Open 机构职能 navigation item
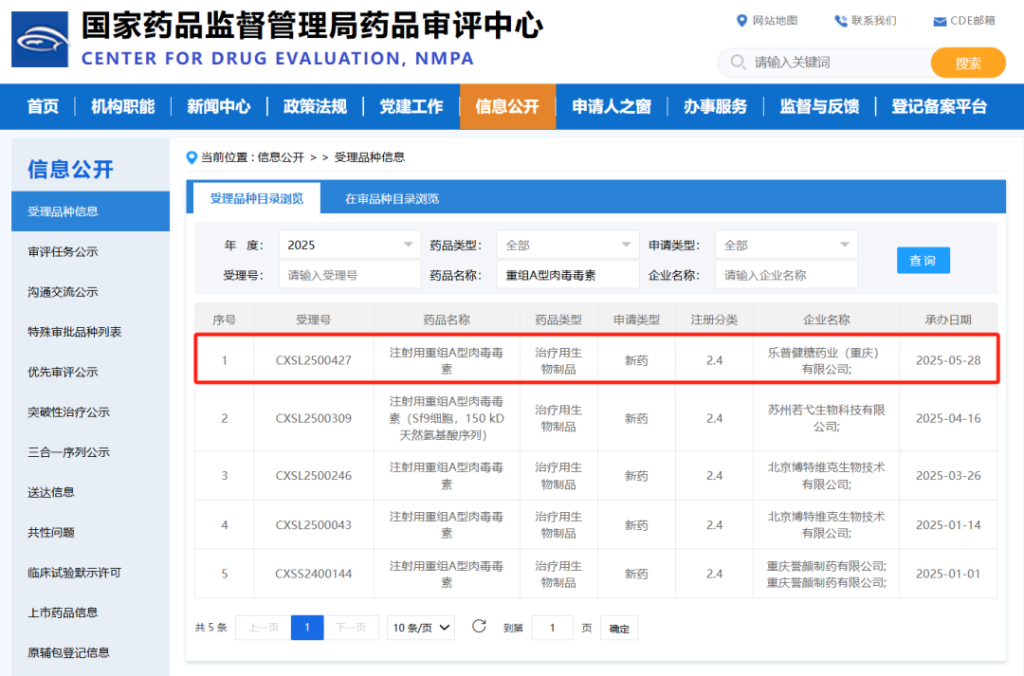 point(123,106)
